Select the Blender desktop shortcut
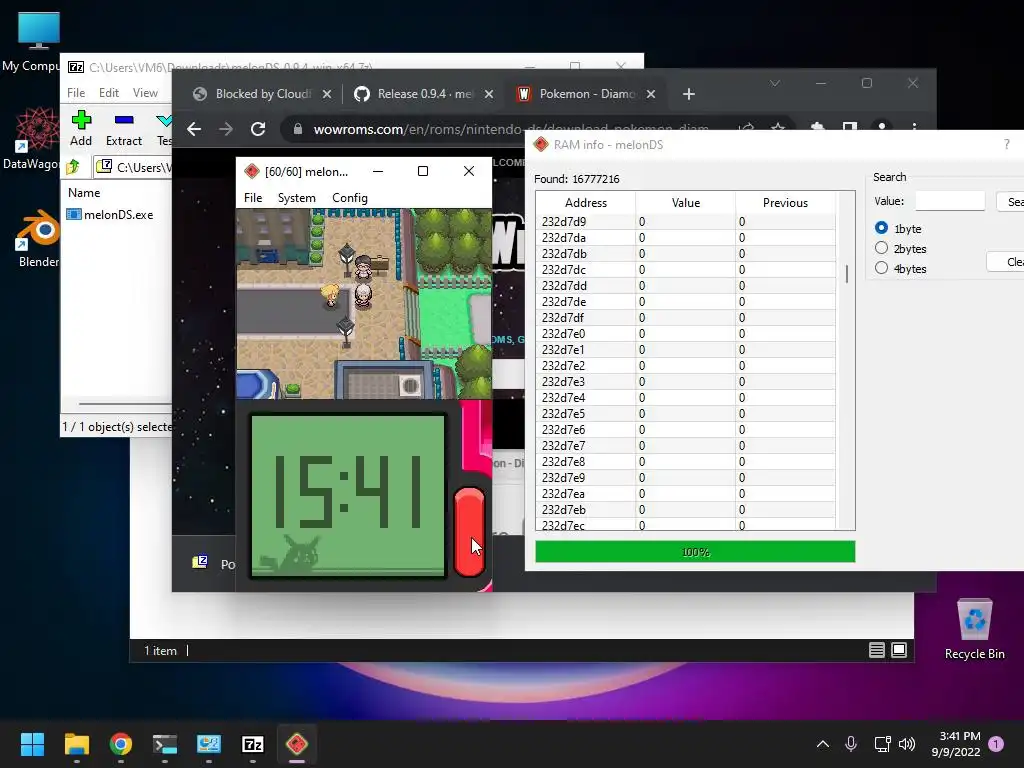1024x768 pixels. click(38, 238)
